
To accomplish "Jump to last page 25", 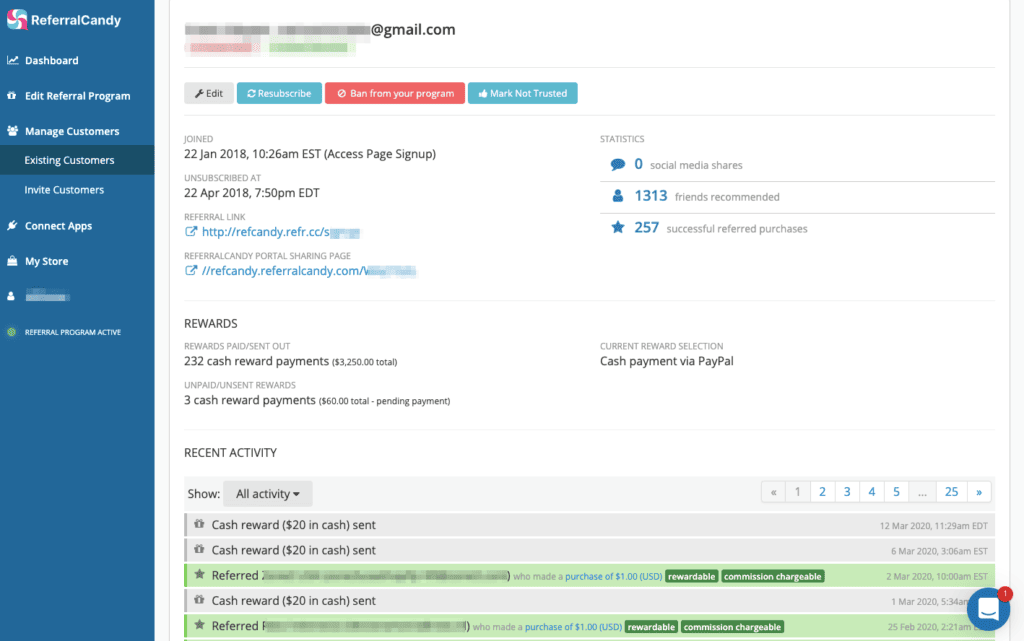I will click(952, 492).
